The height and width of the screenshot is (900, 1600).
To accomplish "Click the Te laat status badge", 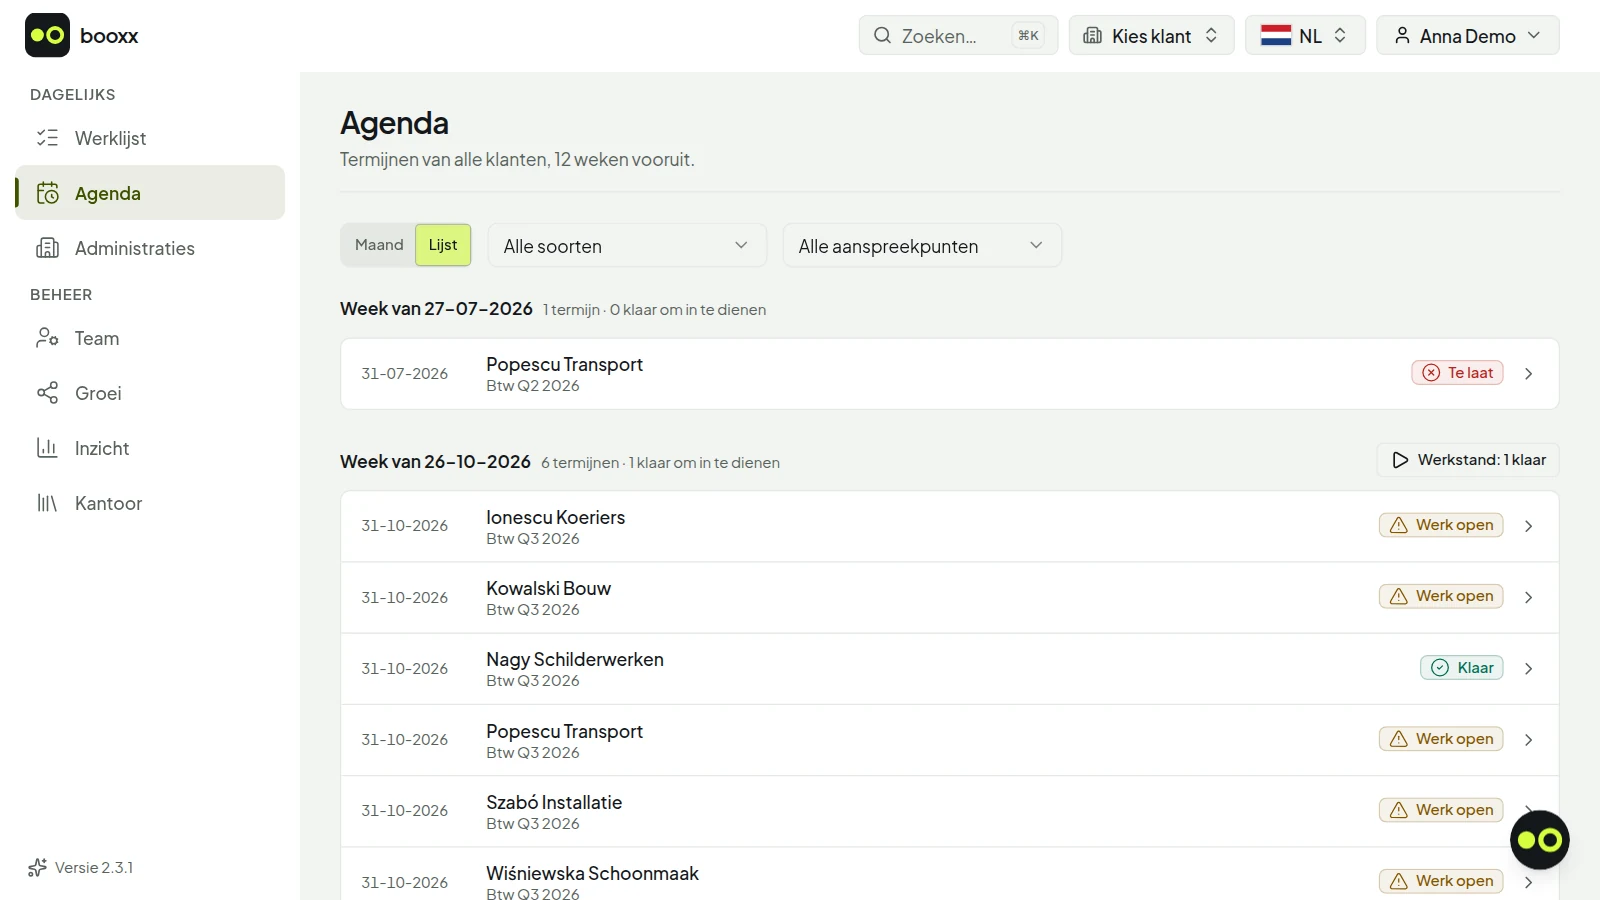I will point(1457,373).
